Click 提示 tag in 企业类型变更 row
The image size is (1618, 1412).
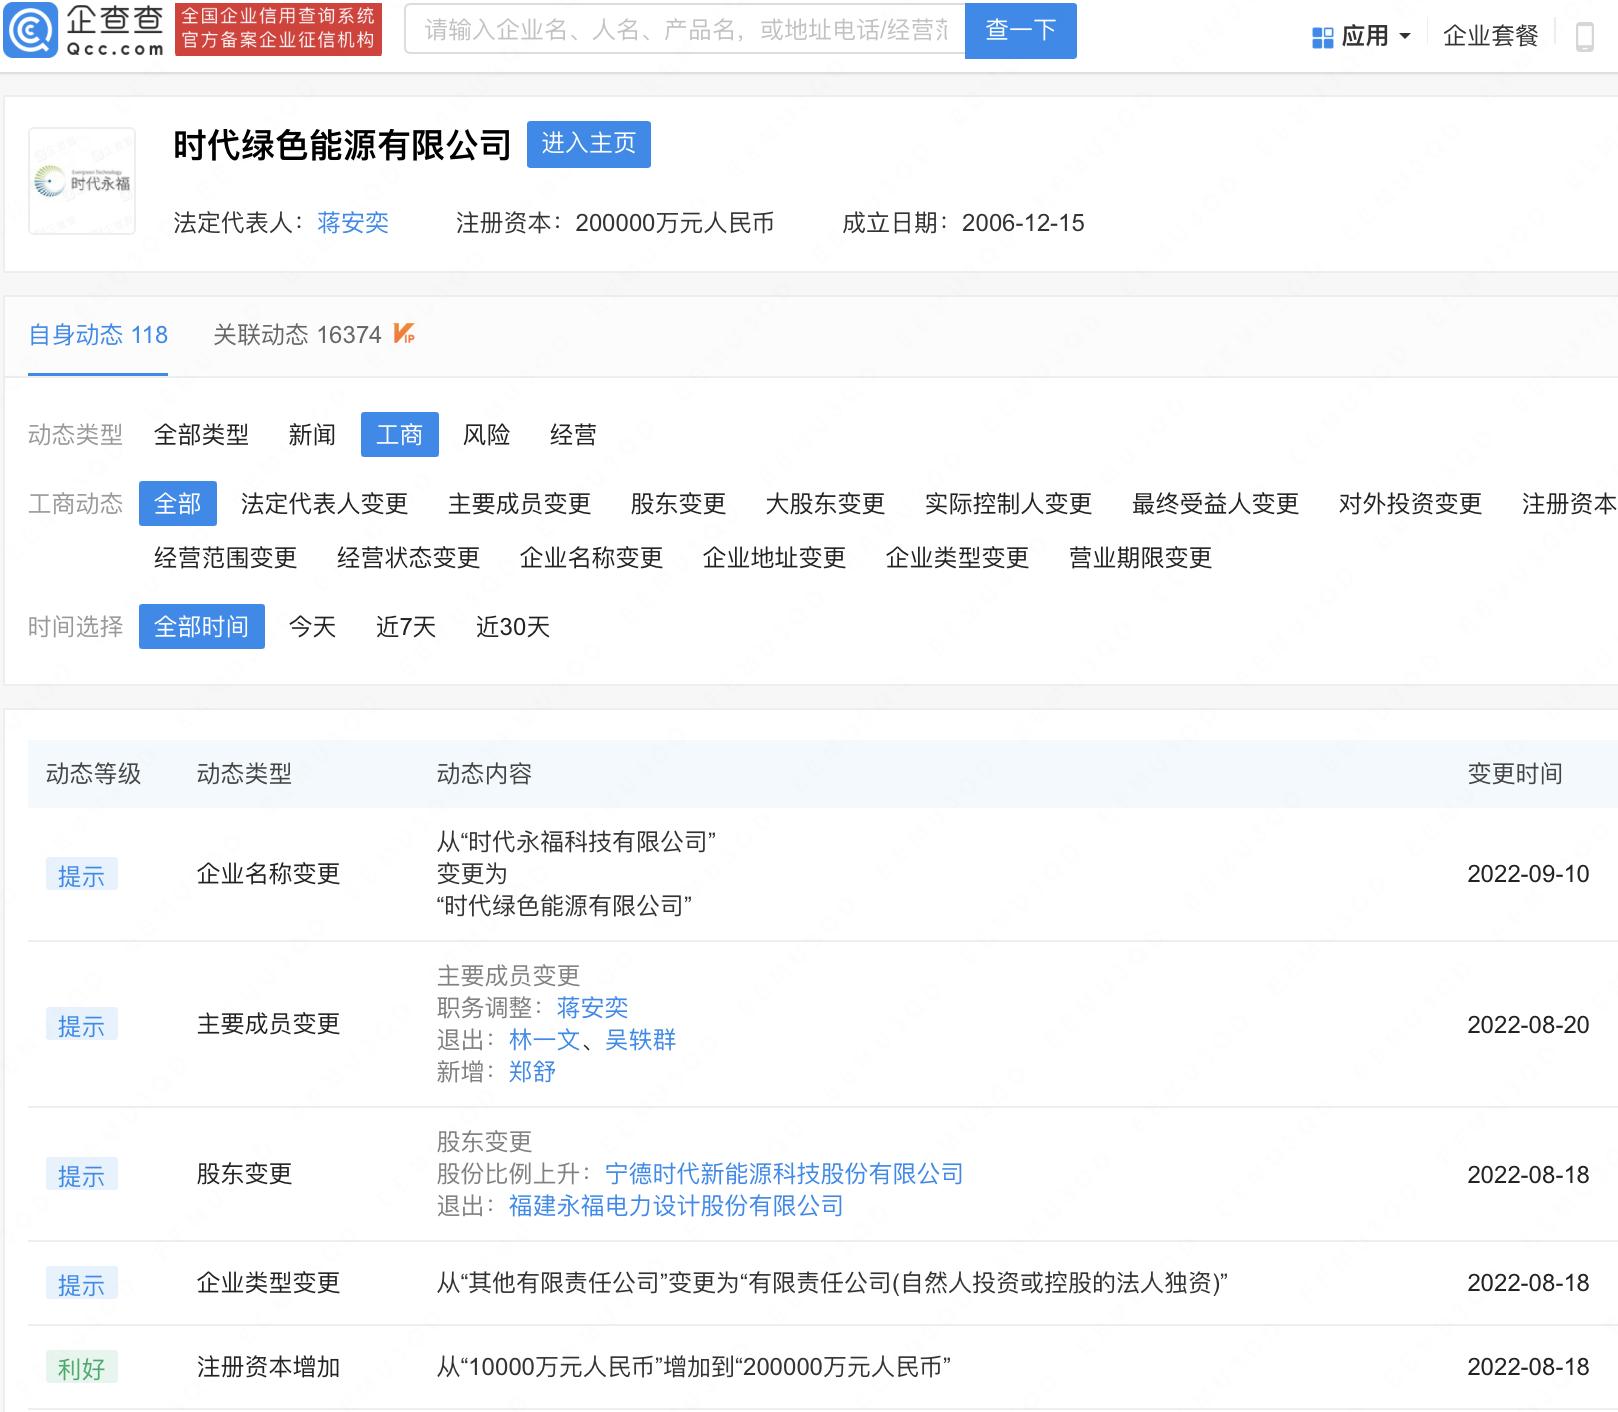(x=82, y=1284)
